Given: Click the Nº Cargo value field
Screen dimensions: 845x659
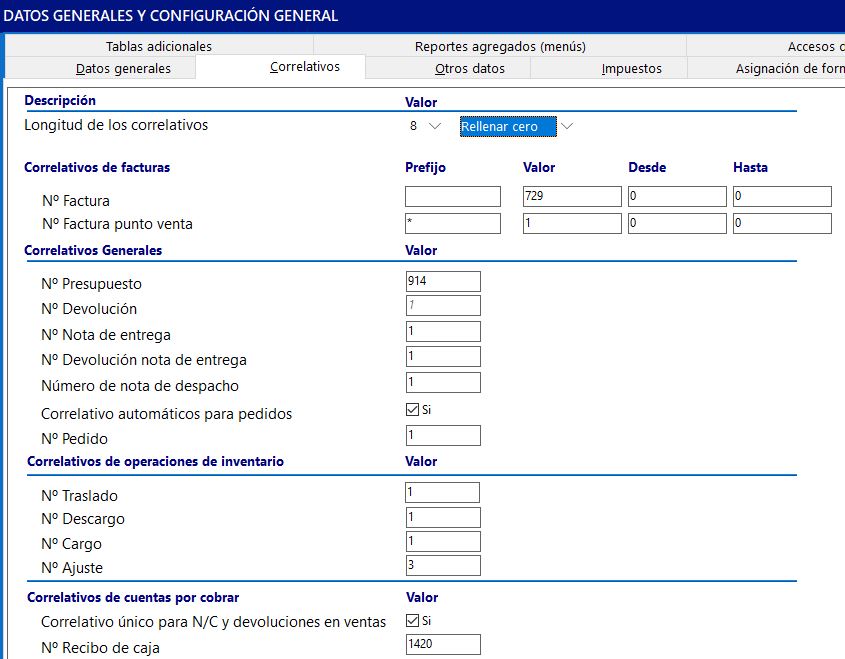Looking at the screenshot, I should [x=443, y=542].
